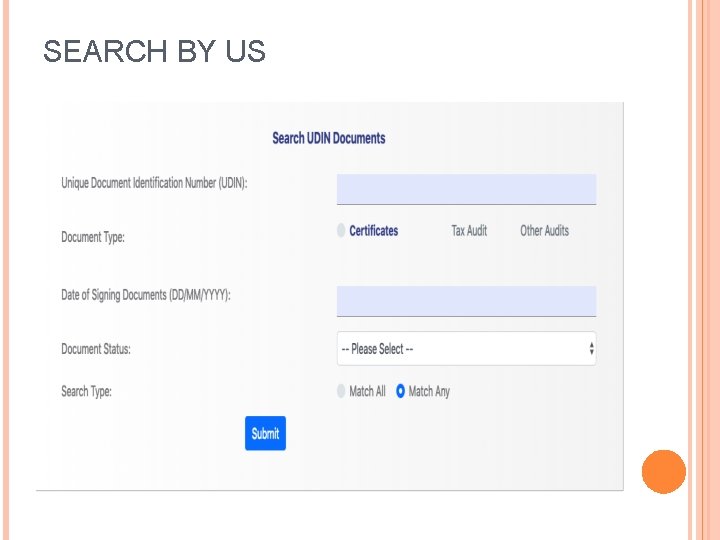Click the Document Status label

pyautogui.click(x=96, y=349)
